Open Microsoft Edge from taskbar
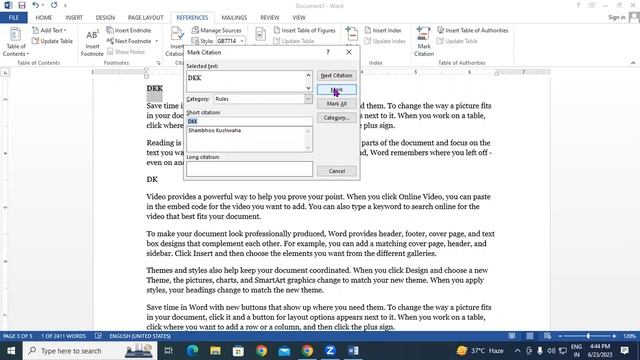The image size is (640, 360). [x=193, y=351]
